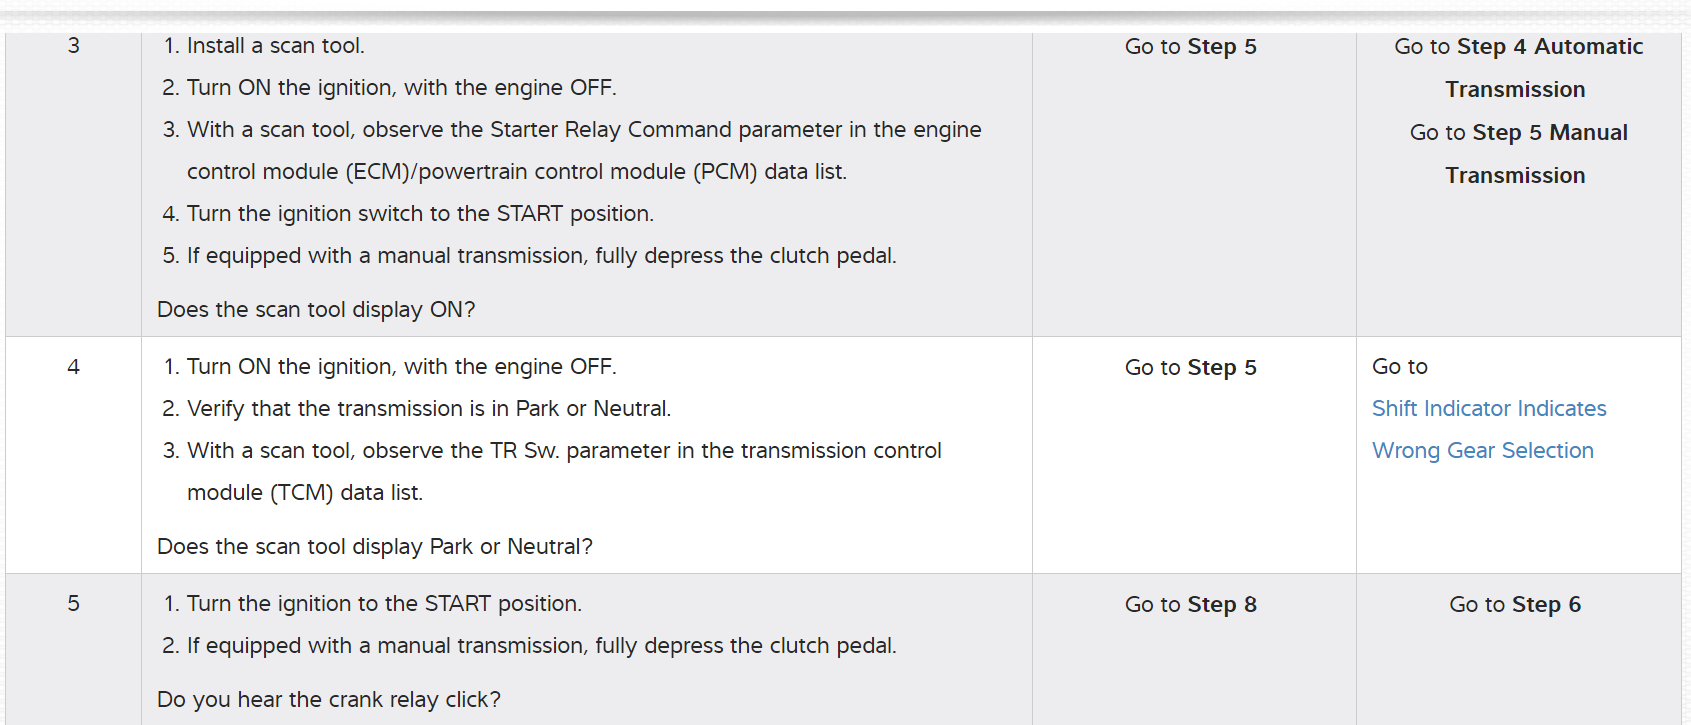
Task: Click 'Go to Step 5' in row 3
Action: [x=1190, y=47]
